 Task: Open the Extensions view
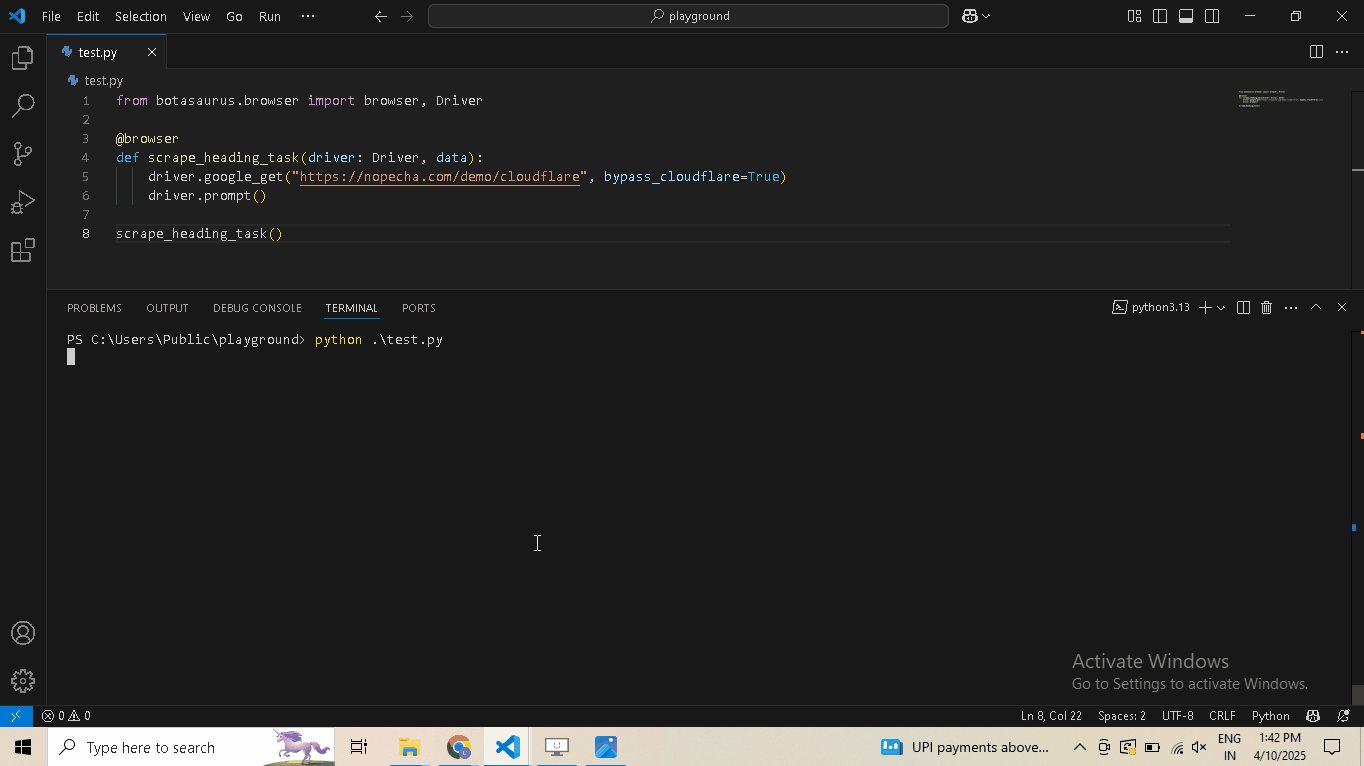click(x=22, y=251)
